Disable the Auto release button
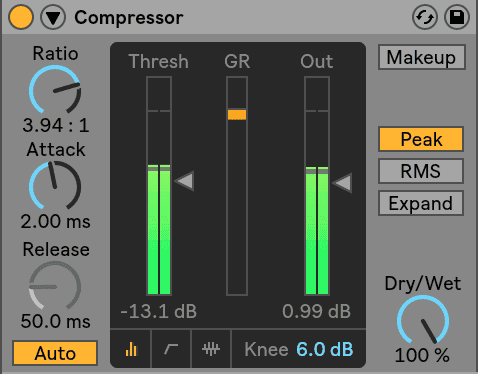The height and width of the screenshot is (374, 478). pyautogui.click(x=55, y=353)
